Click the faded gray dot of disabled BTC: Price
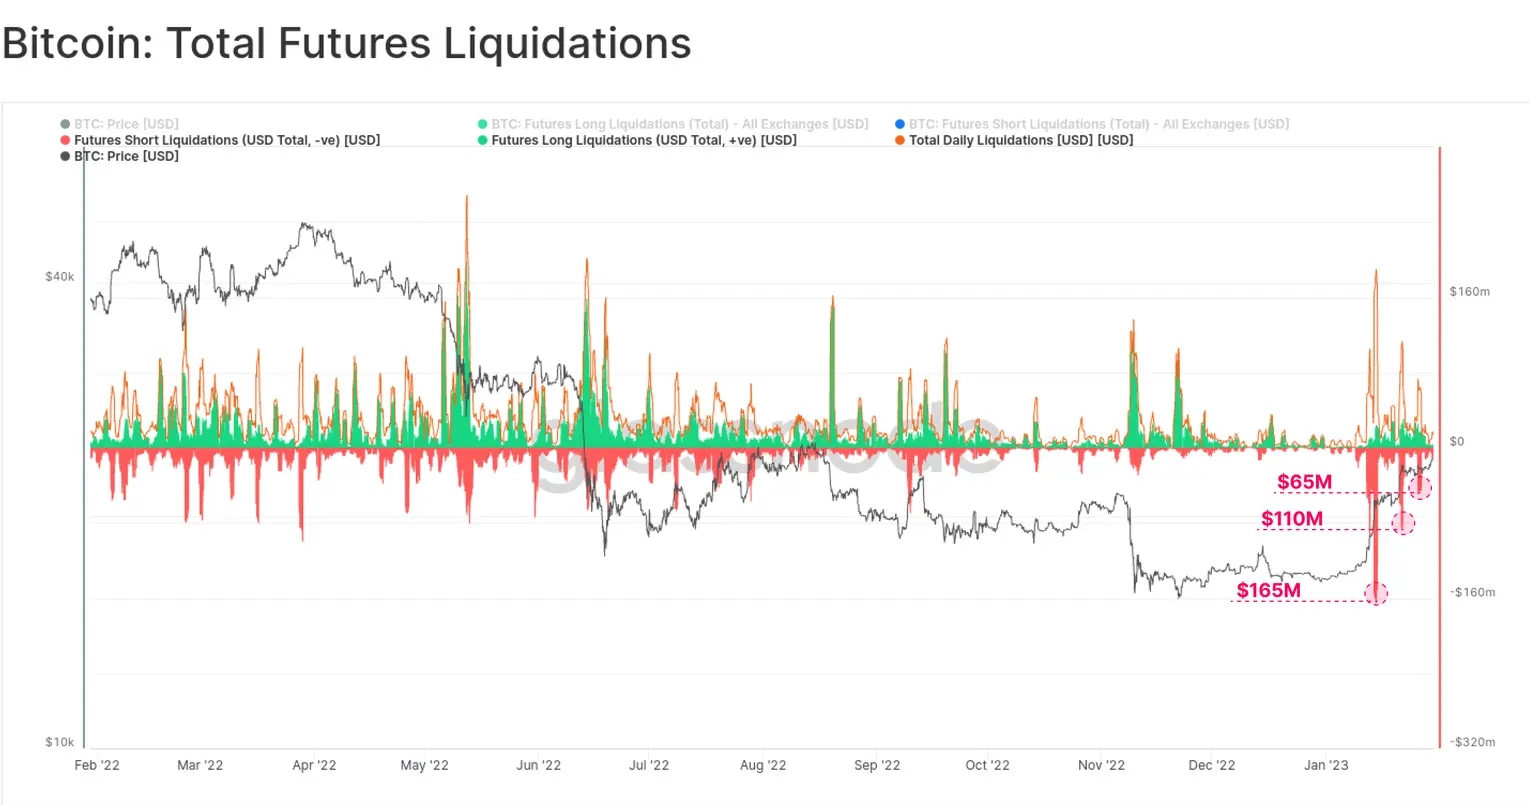Image resolution: width=1529 pixels, height=805 pixels. point(66,125)
